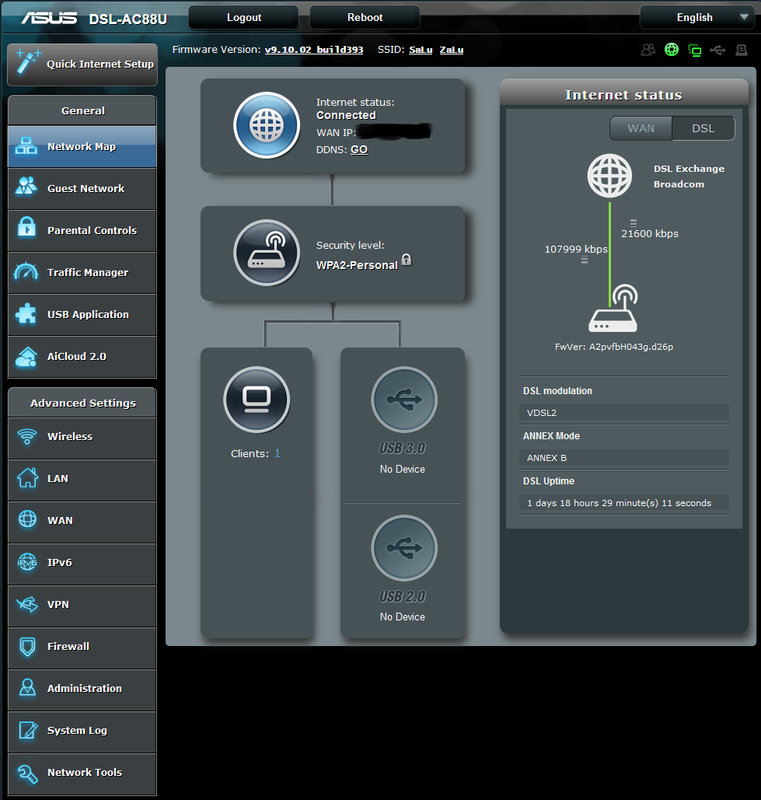Open the English language dropdown
Screen dimensions: 761x800
(697, 17)
